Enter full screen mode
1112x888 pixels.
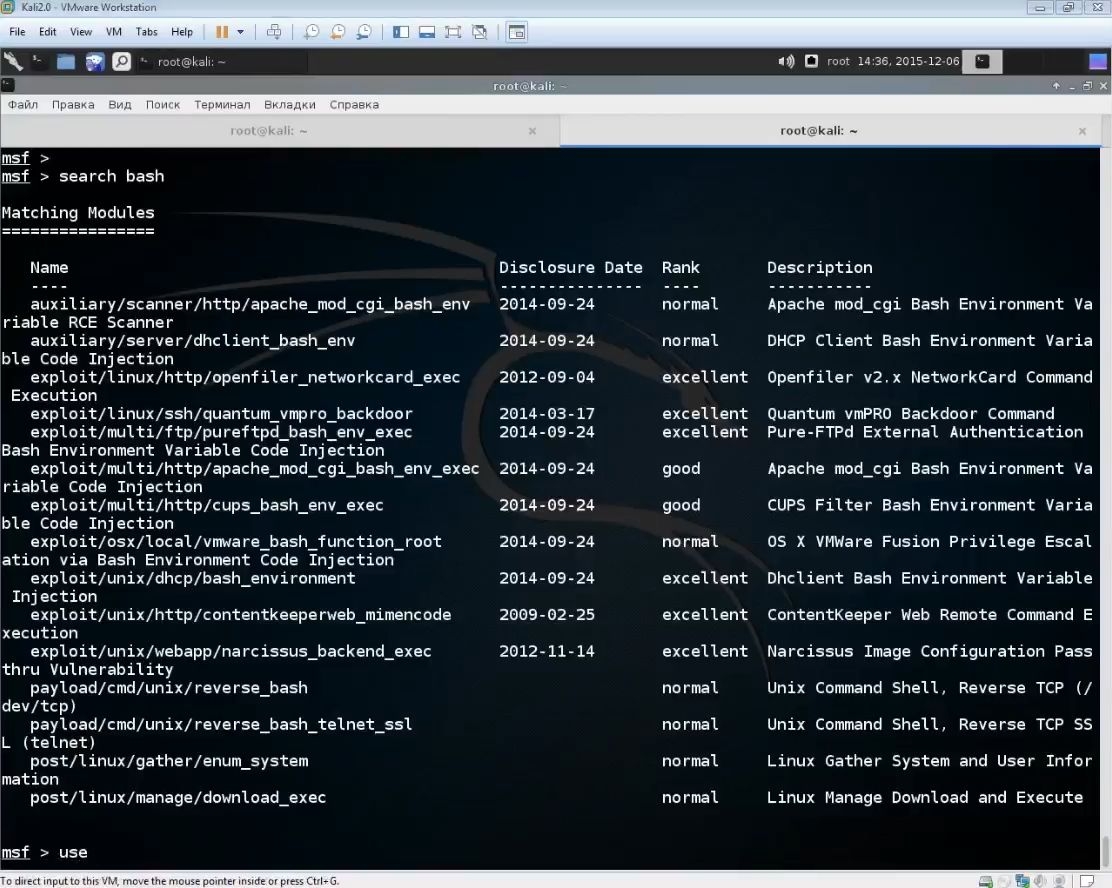tap(453, 32)
